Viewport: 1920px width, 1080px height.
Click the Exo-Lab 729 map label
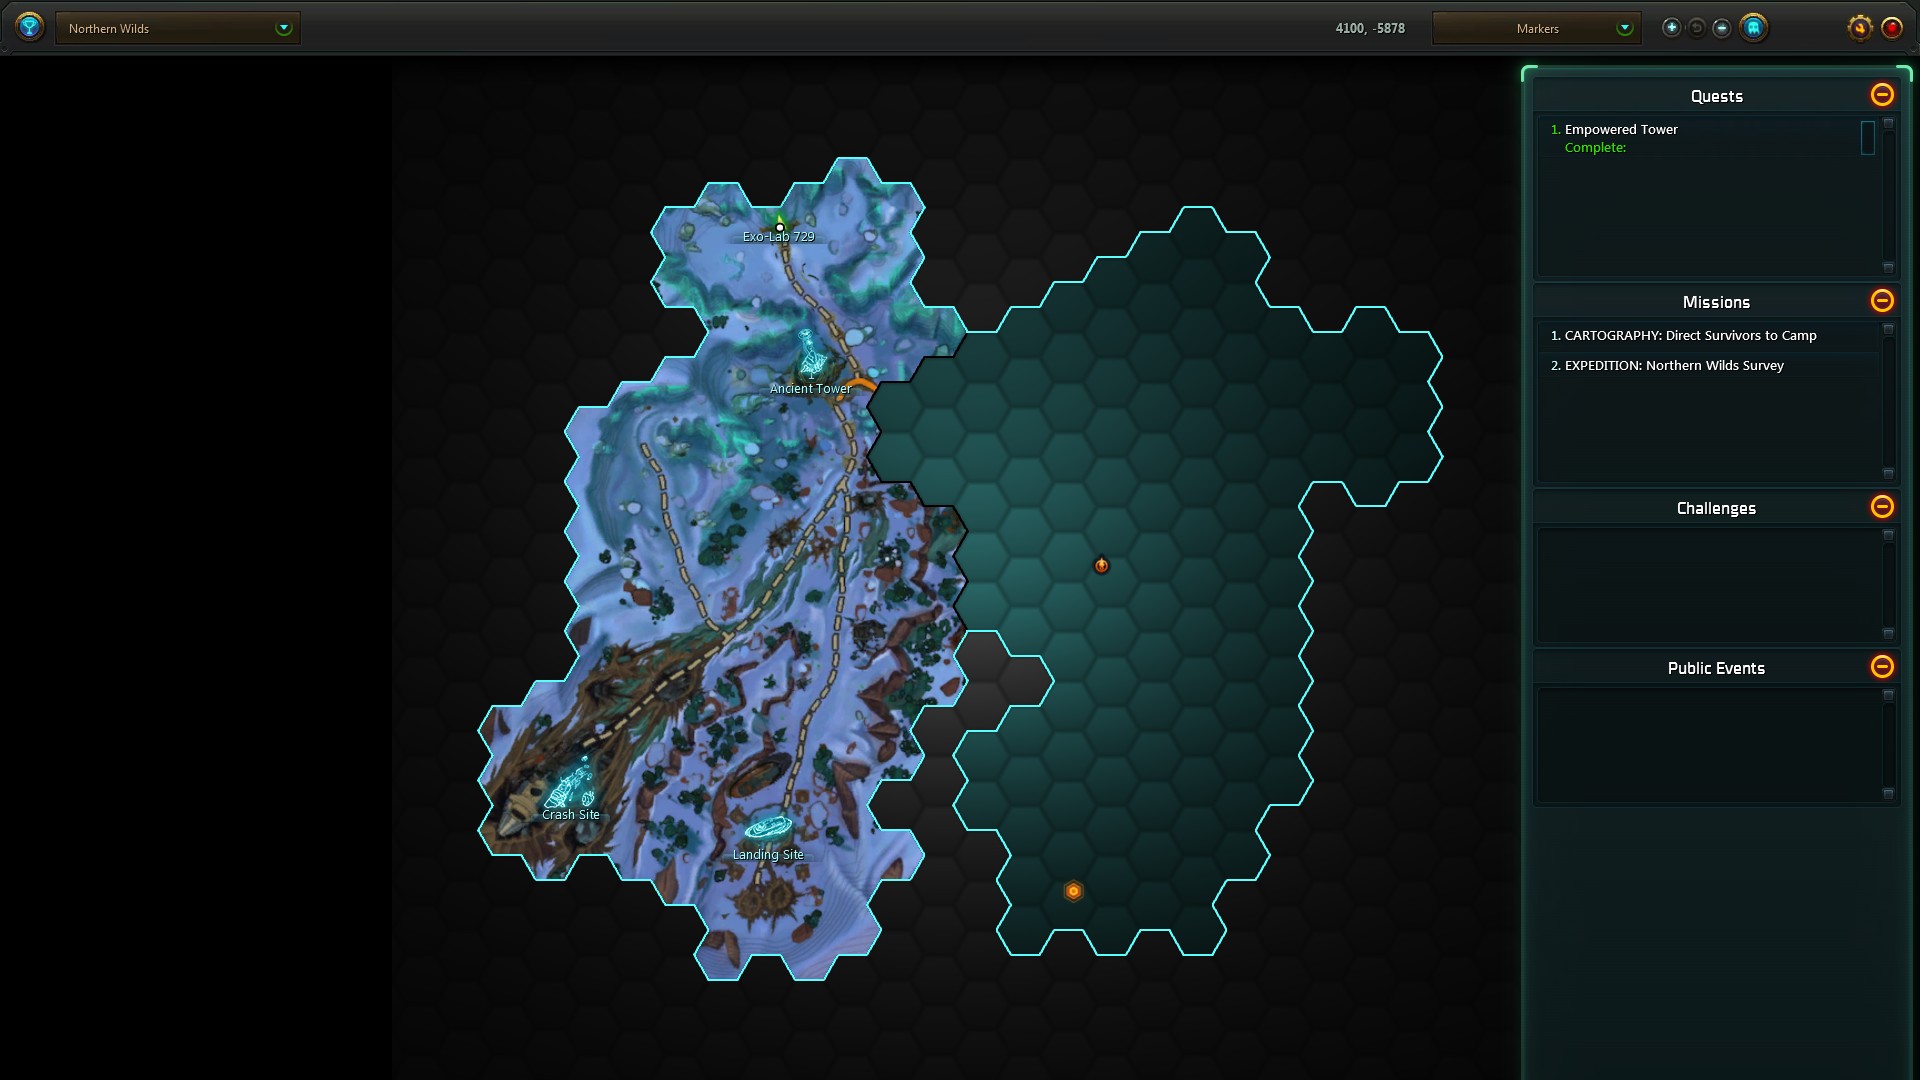click(778, 237)
